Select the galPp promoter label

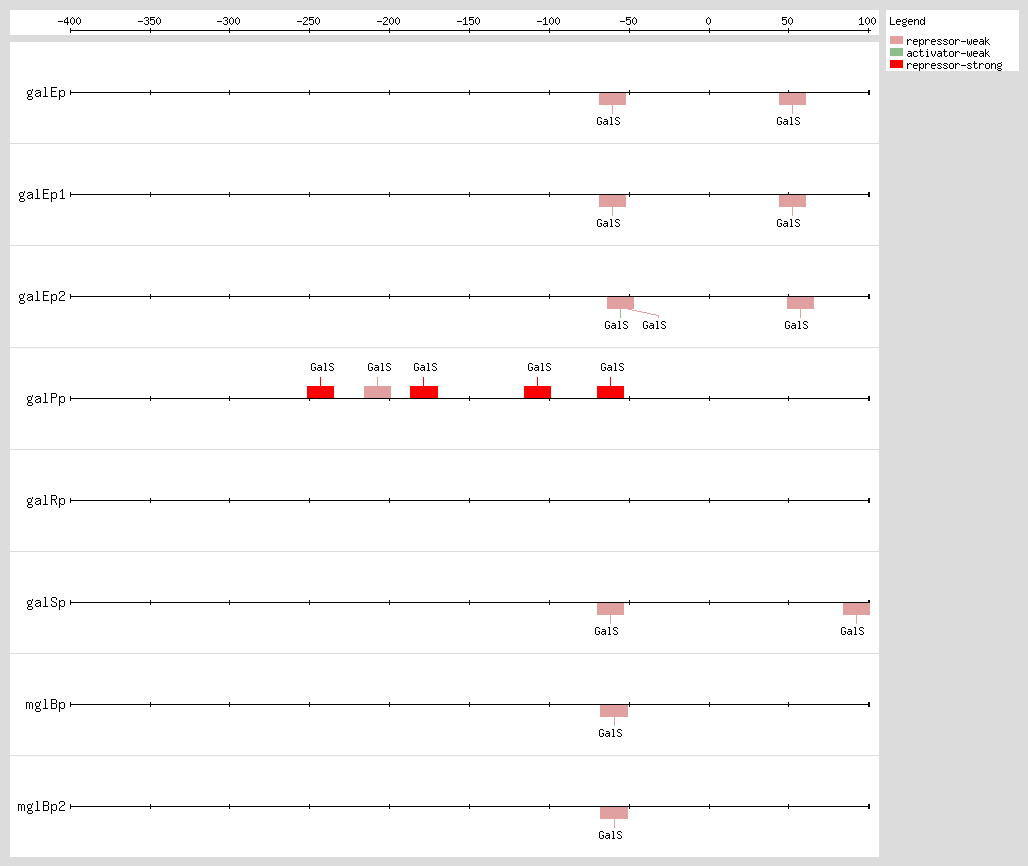(46, 399)
